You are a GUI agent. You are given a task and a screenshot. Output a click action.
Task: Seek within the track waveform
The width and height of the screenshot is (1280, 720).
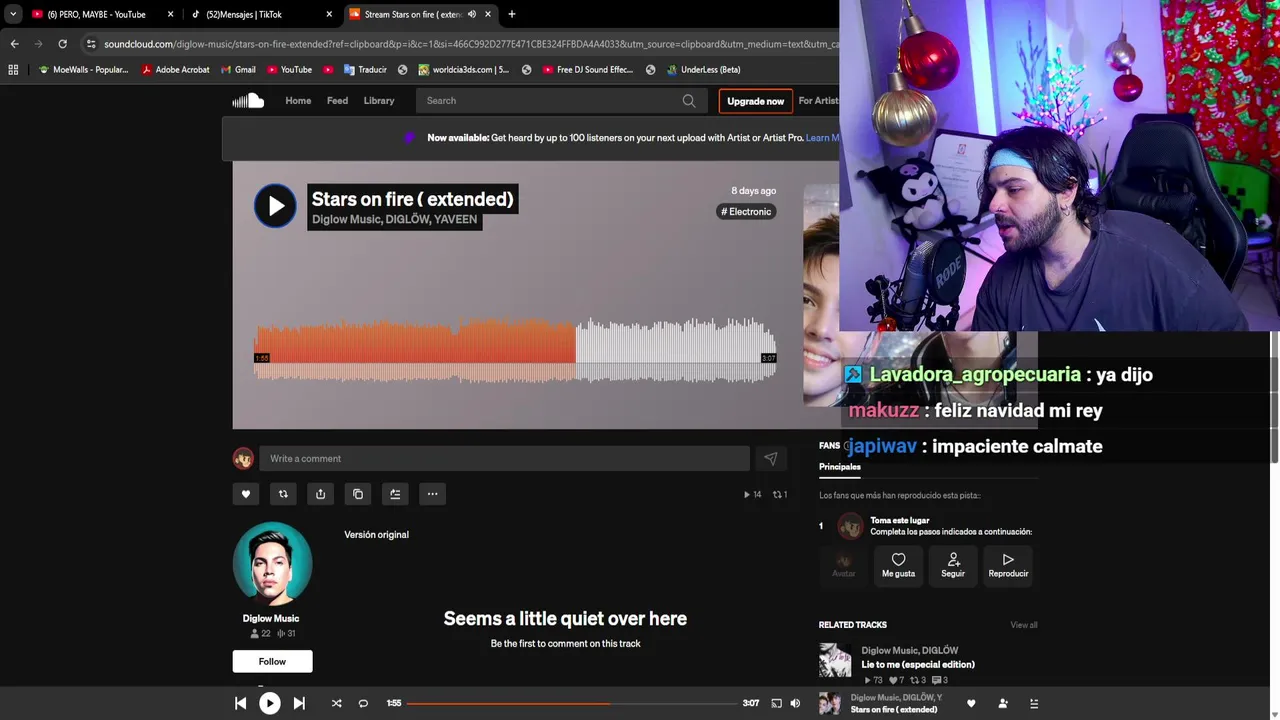tap(515, 349)
